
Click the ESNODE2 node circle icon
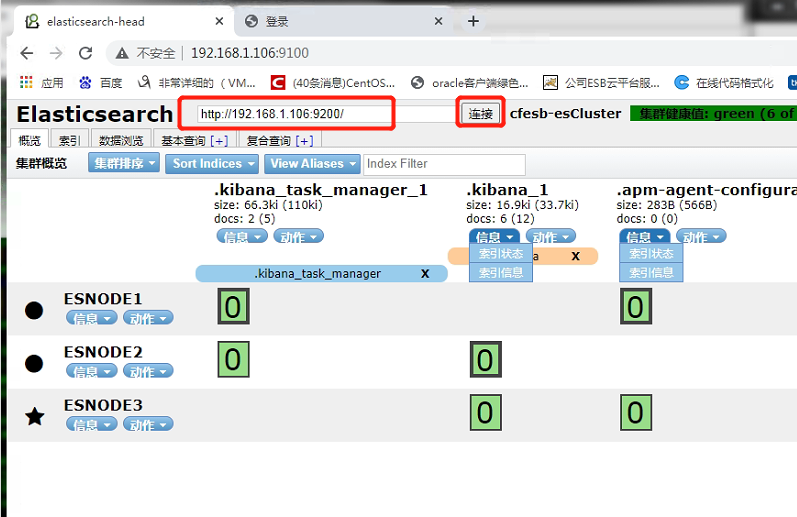pos(34,363)
